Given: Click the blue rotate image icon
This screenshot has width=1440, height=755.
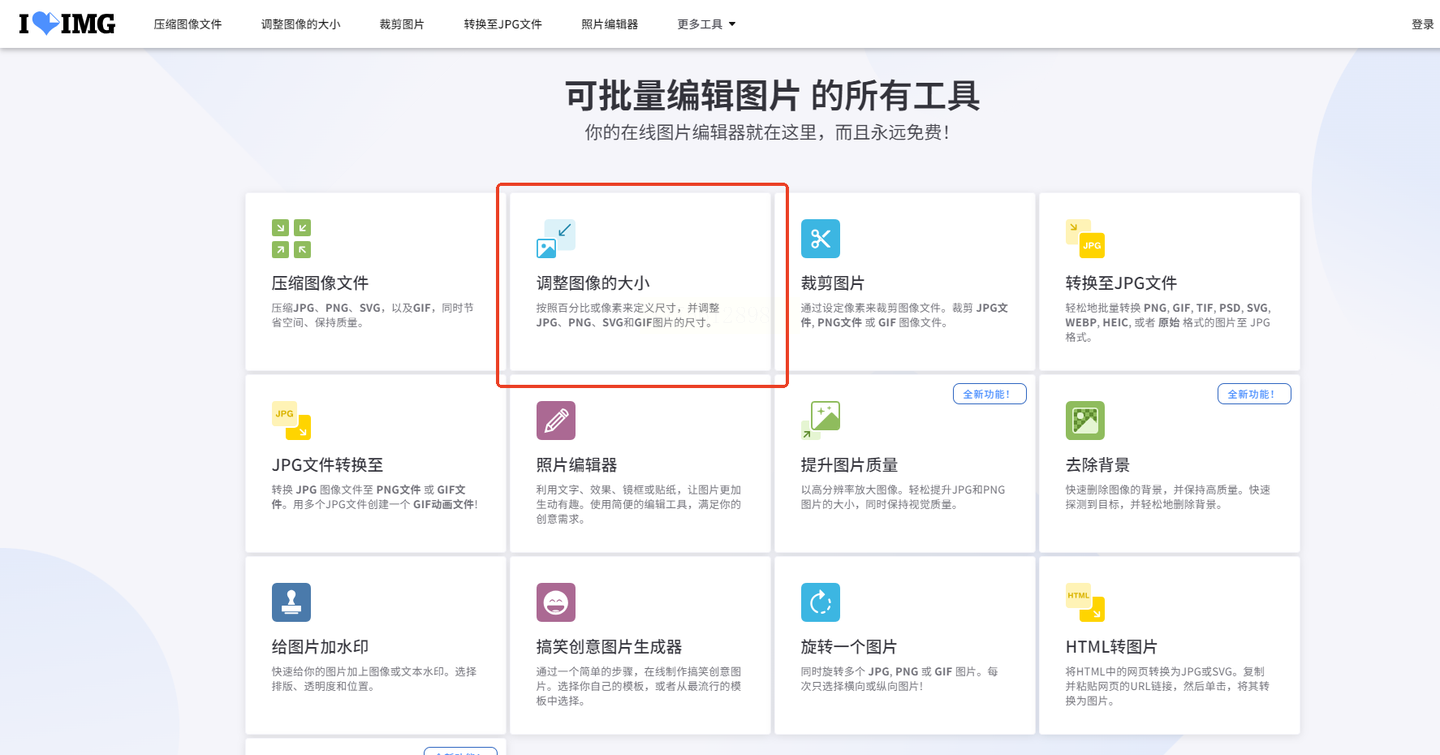Looking at the screenshot, I should tap(820, 603).
